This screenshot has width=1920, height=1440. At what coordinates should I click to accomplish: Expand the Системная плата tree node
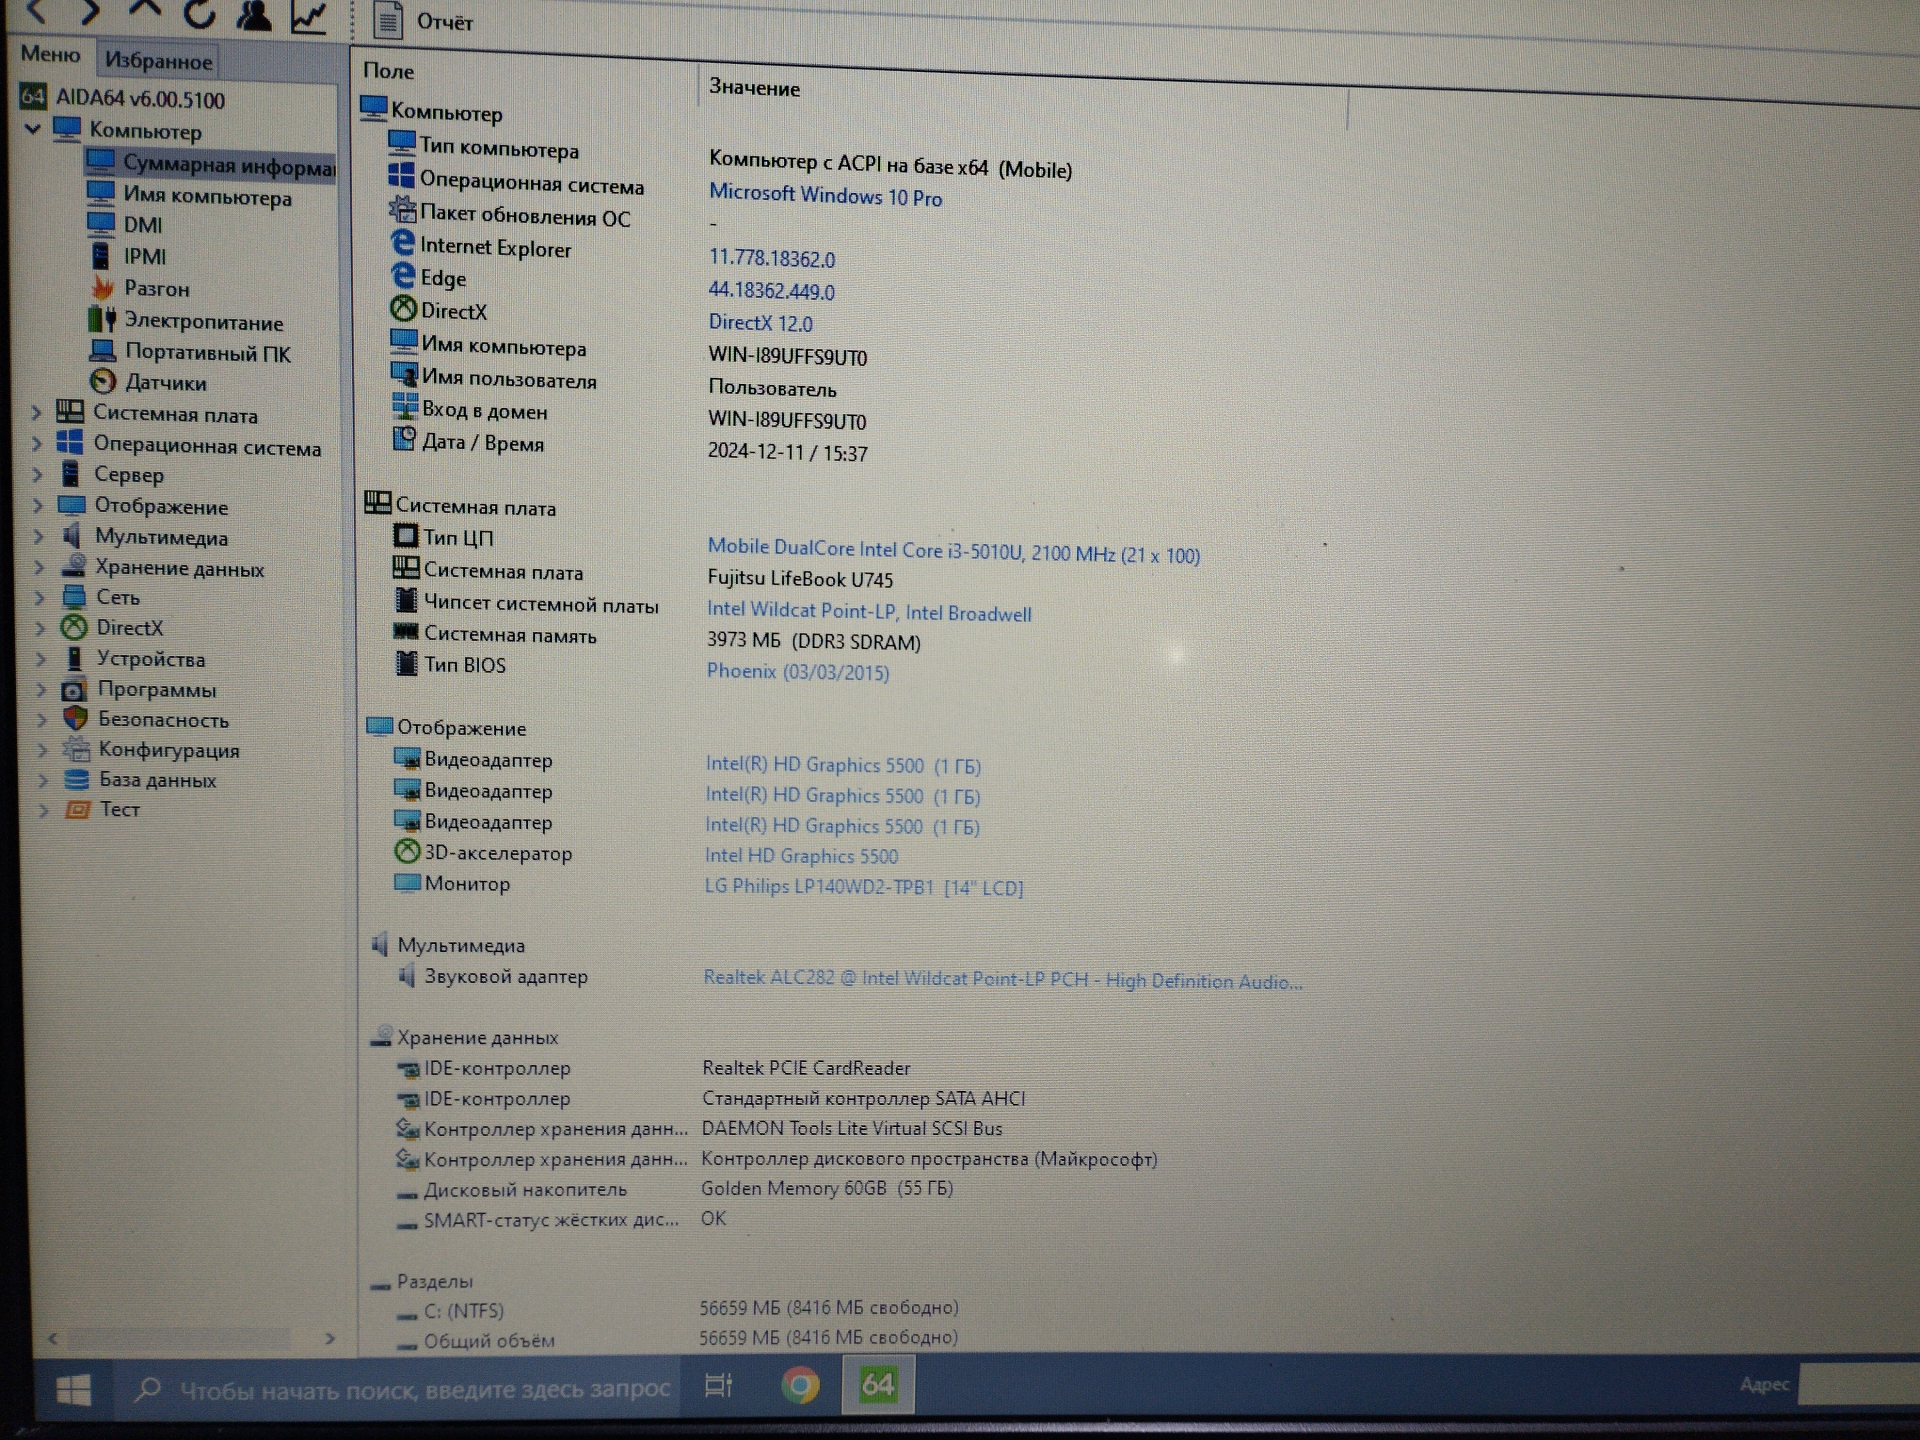pos(37,412)
